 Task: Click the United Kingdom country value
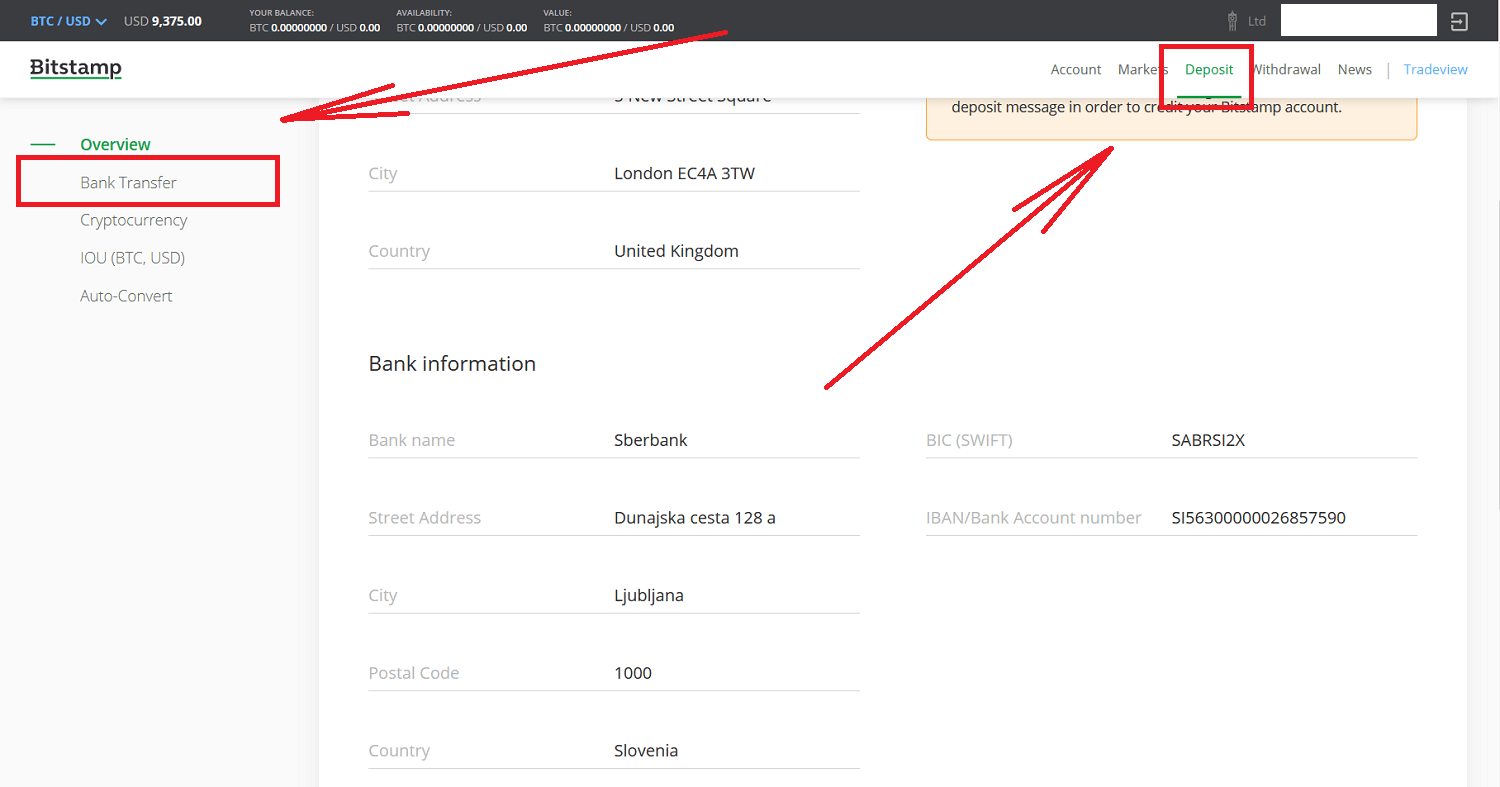pos(676,251)
